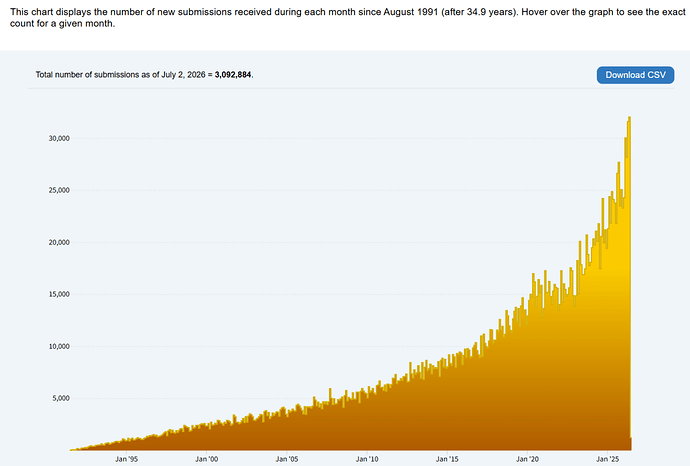Viewport: 690px width, 466px height.
Task: Click the Jan '95 x-axis tick label
Action: [x=126, y=459]
